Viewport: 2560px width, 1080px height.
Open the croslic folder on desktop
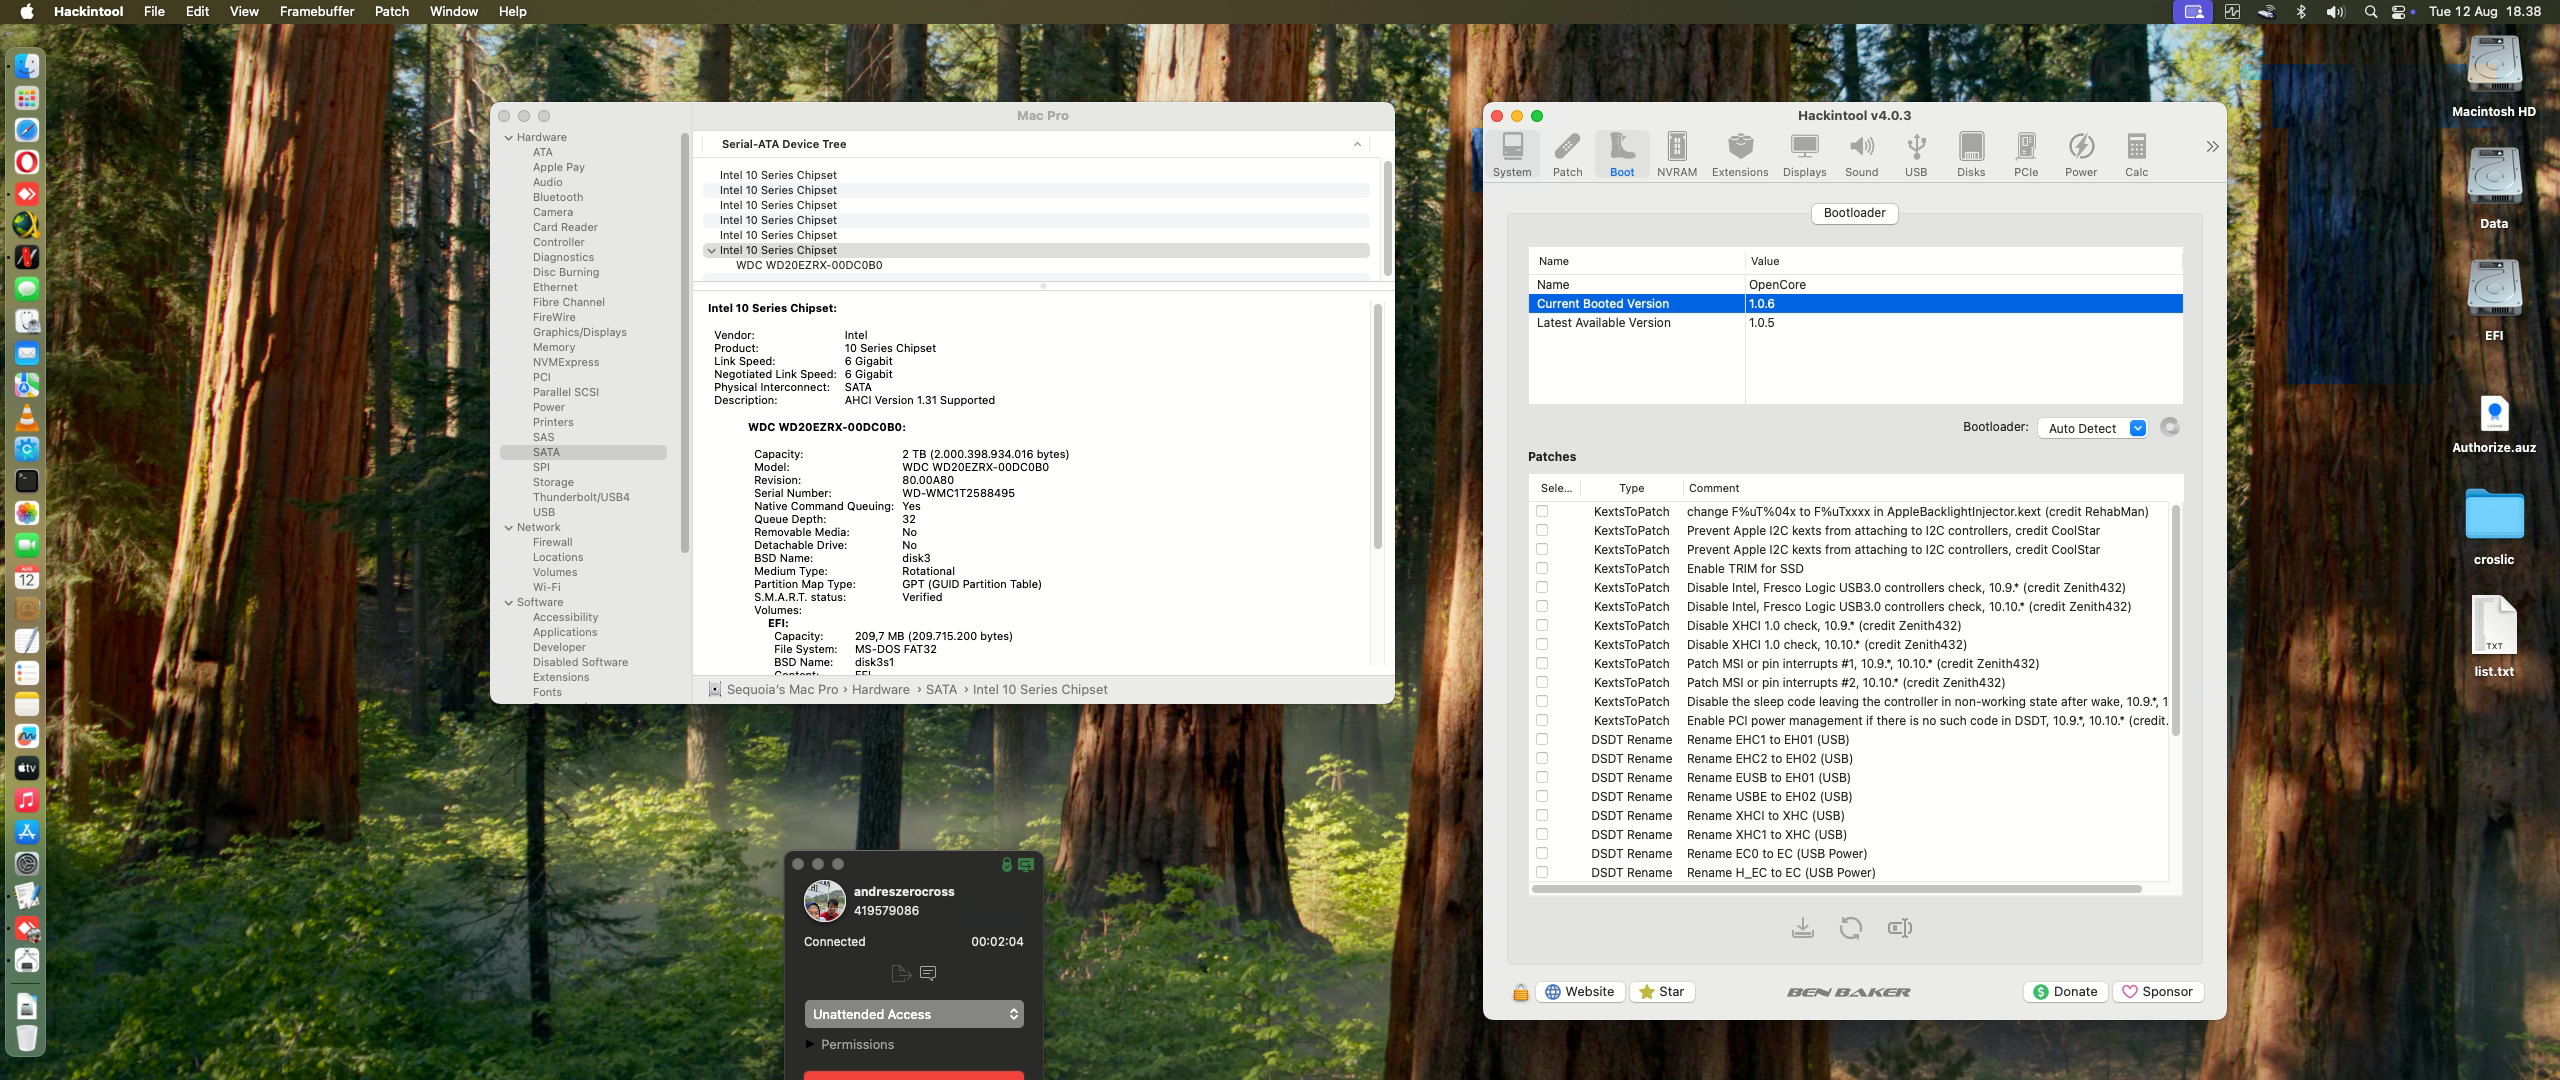(2493, 527)
